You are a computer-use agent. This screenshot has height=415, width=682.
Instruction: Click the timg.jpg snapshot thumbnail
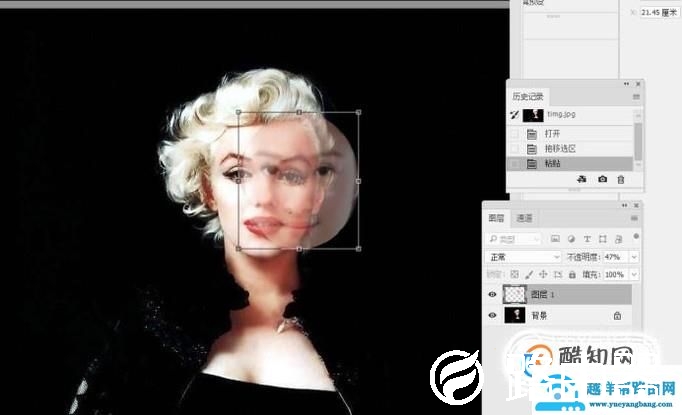coord(533,115)
